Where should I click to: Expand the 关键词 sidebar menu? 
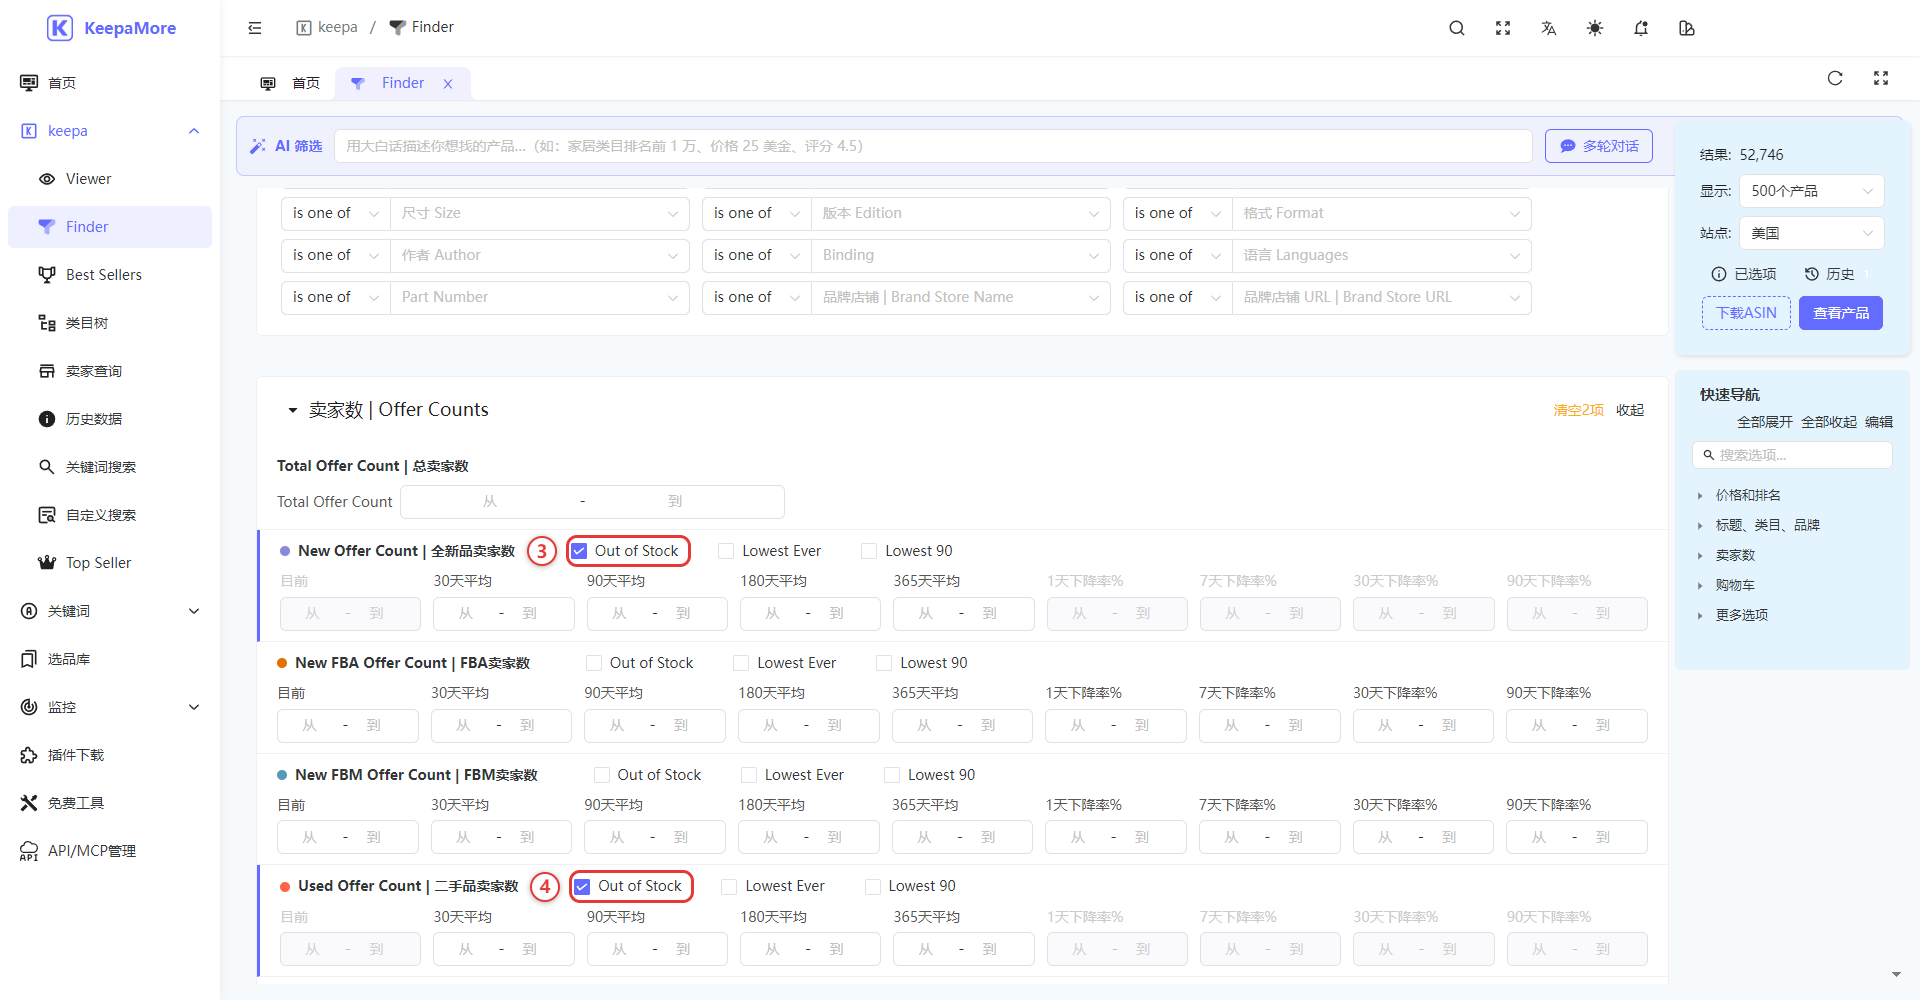(x=110, y=611)
